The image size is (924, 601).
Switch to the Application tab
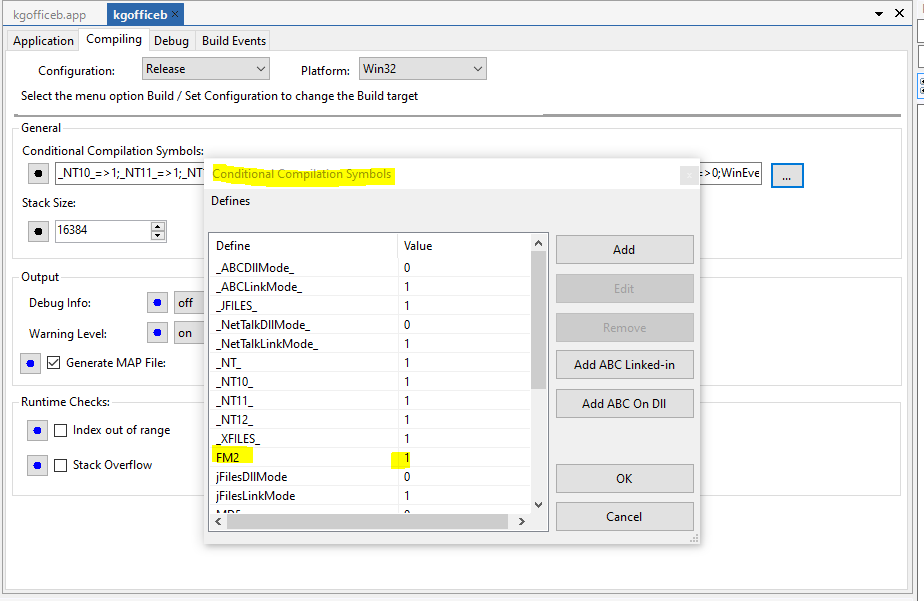click(x=43, y=41)
